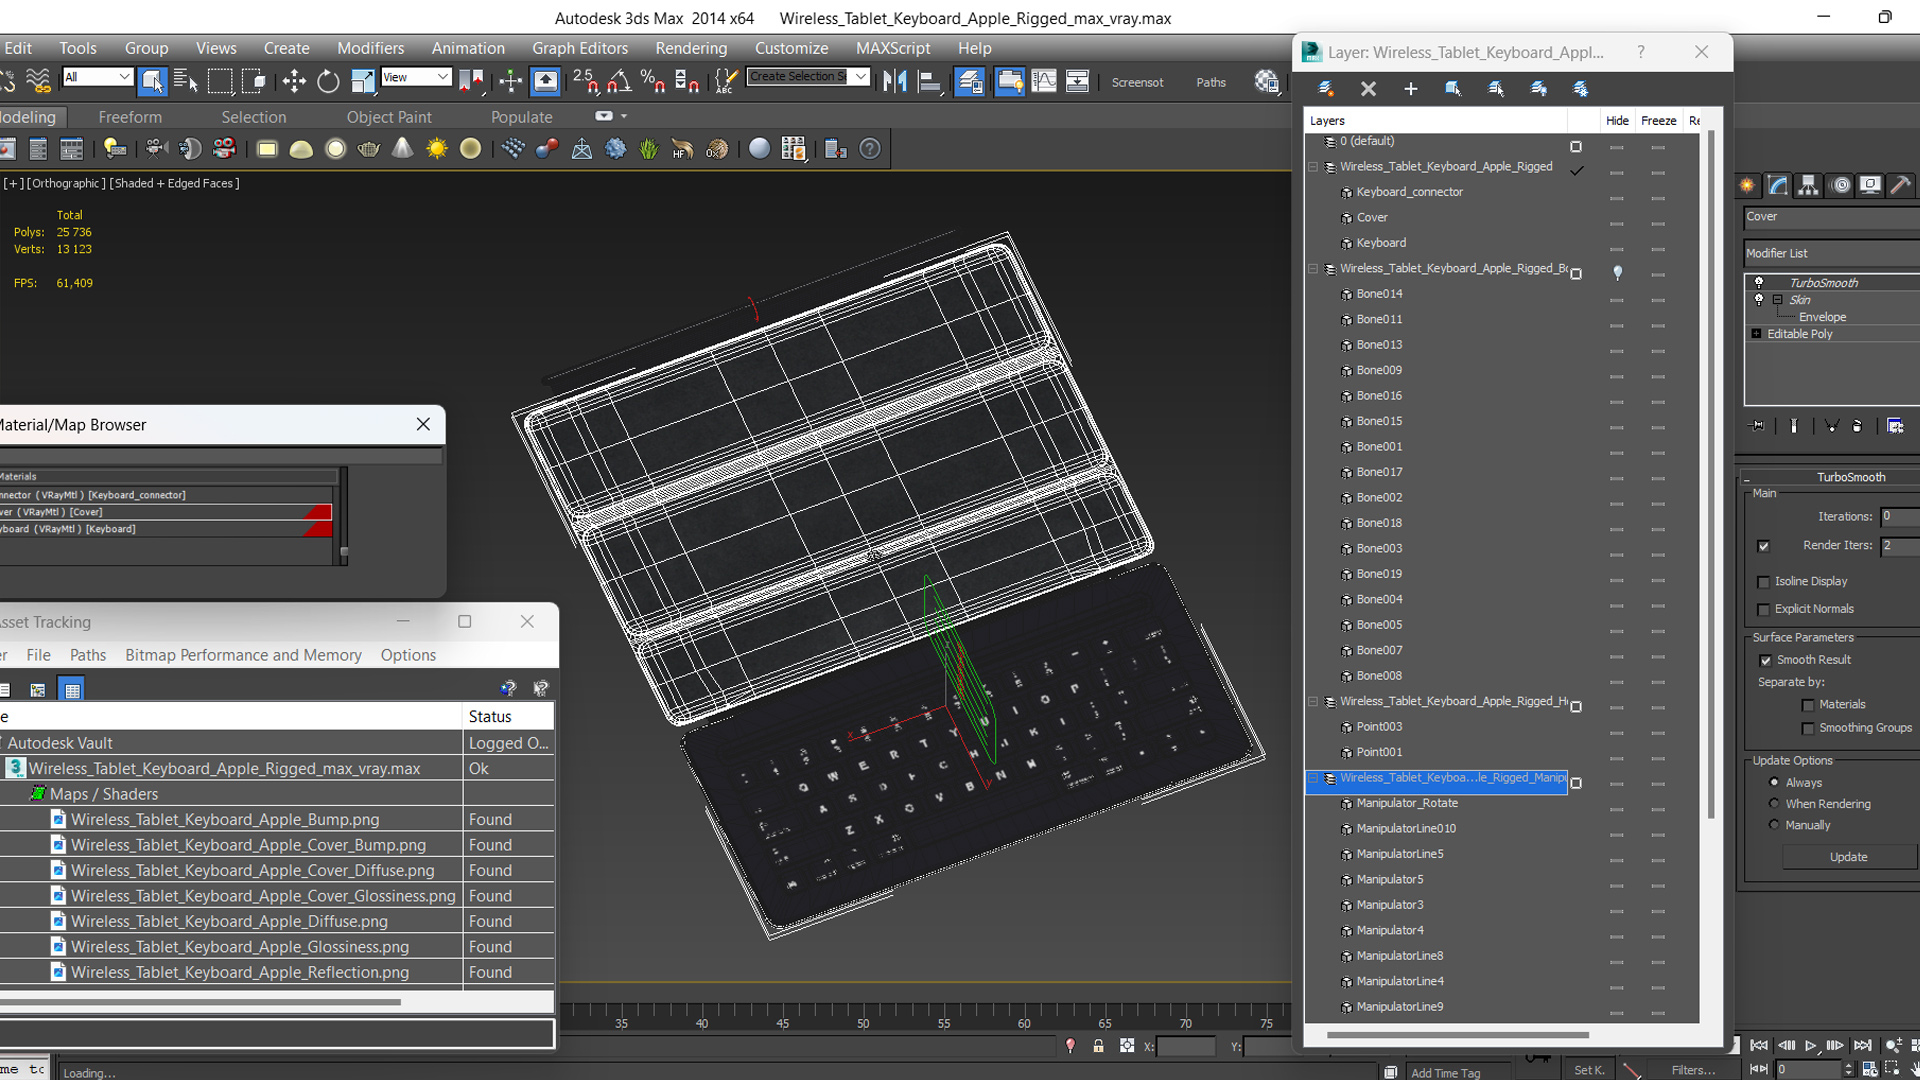
Task: Click the Align tool icon
Action: (930, 81)
